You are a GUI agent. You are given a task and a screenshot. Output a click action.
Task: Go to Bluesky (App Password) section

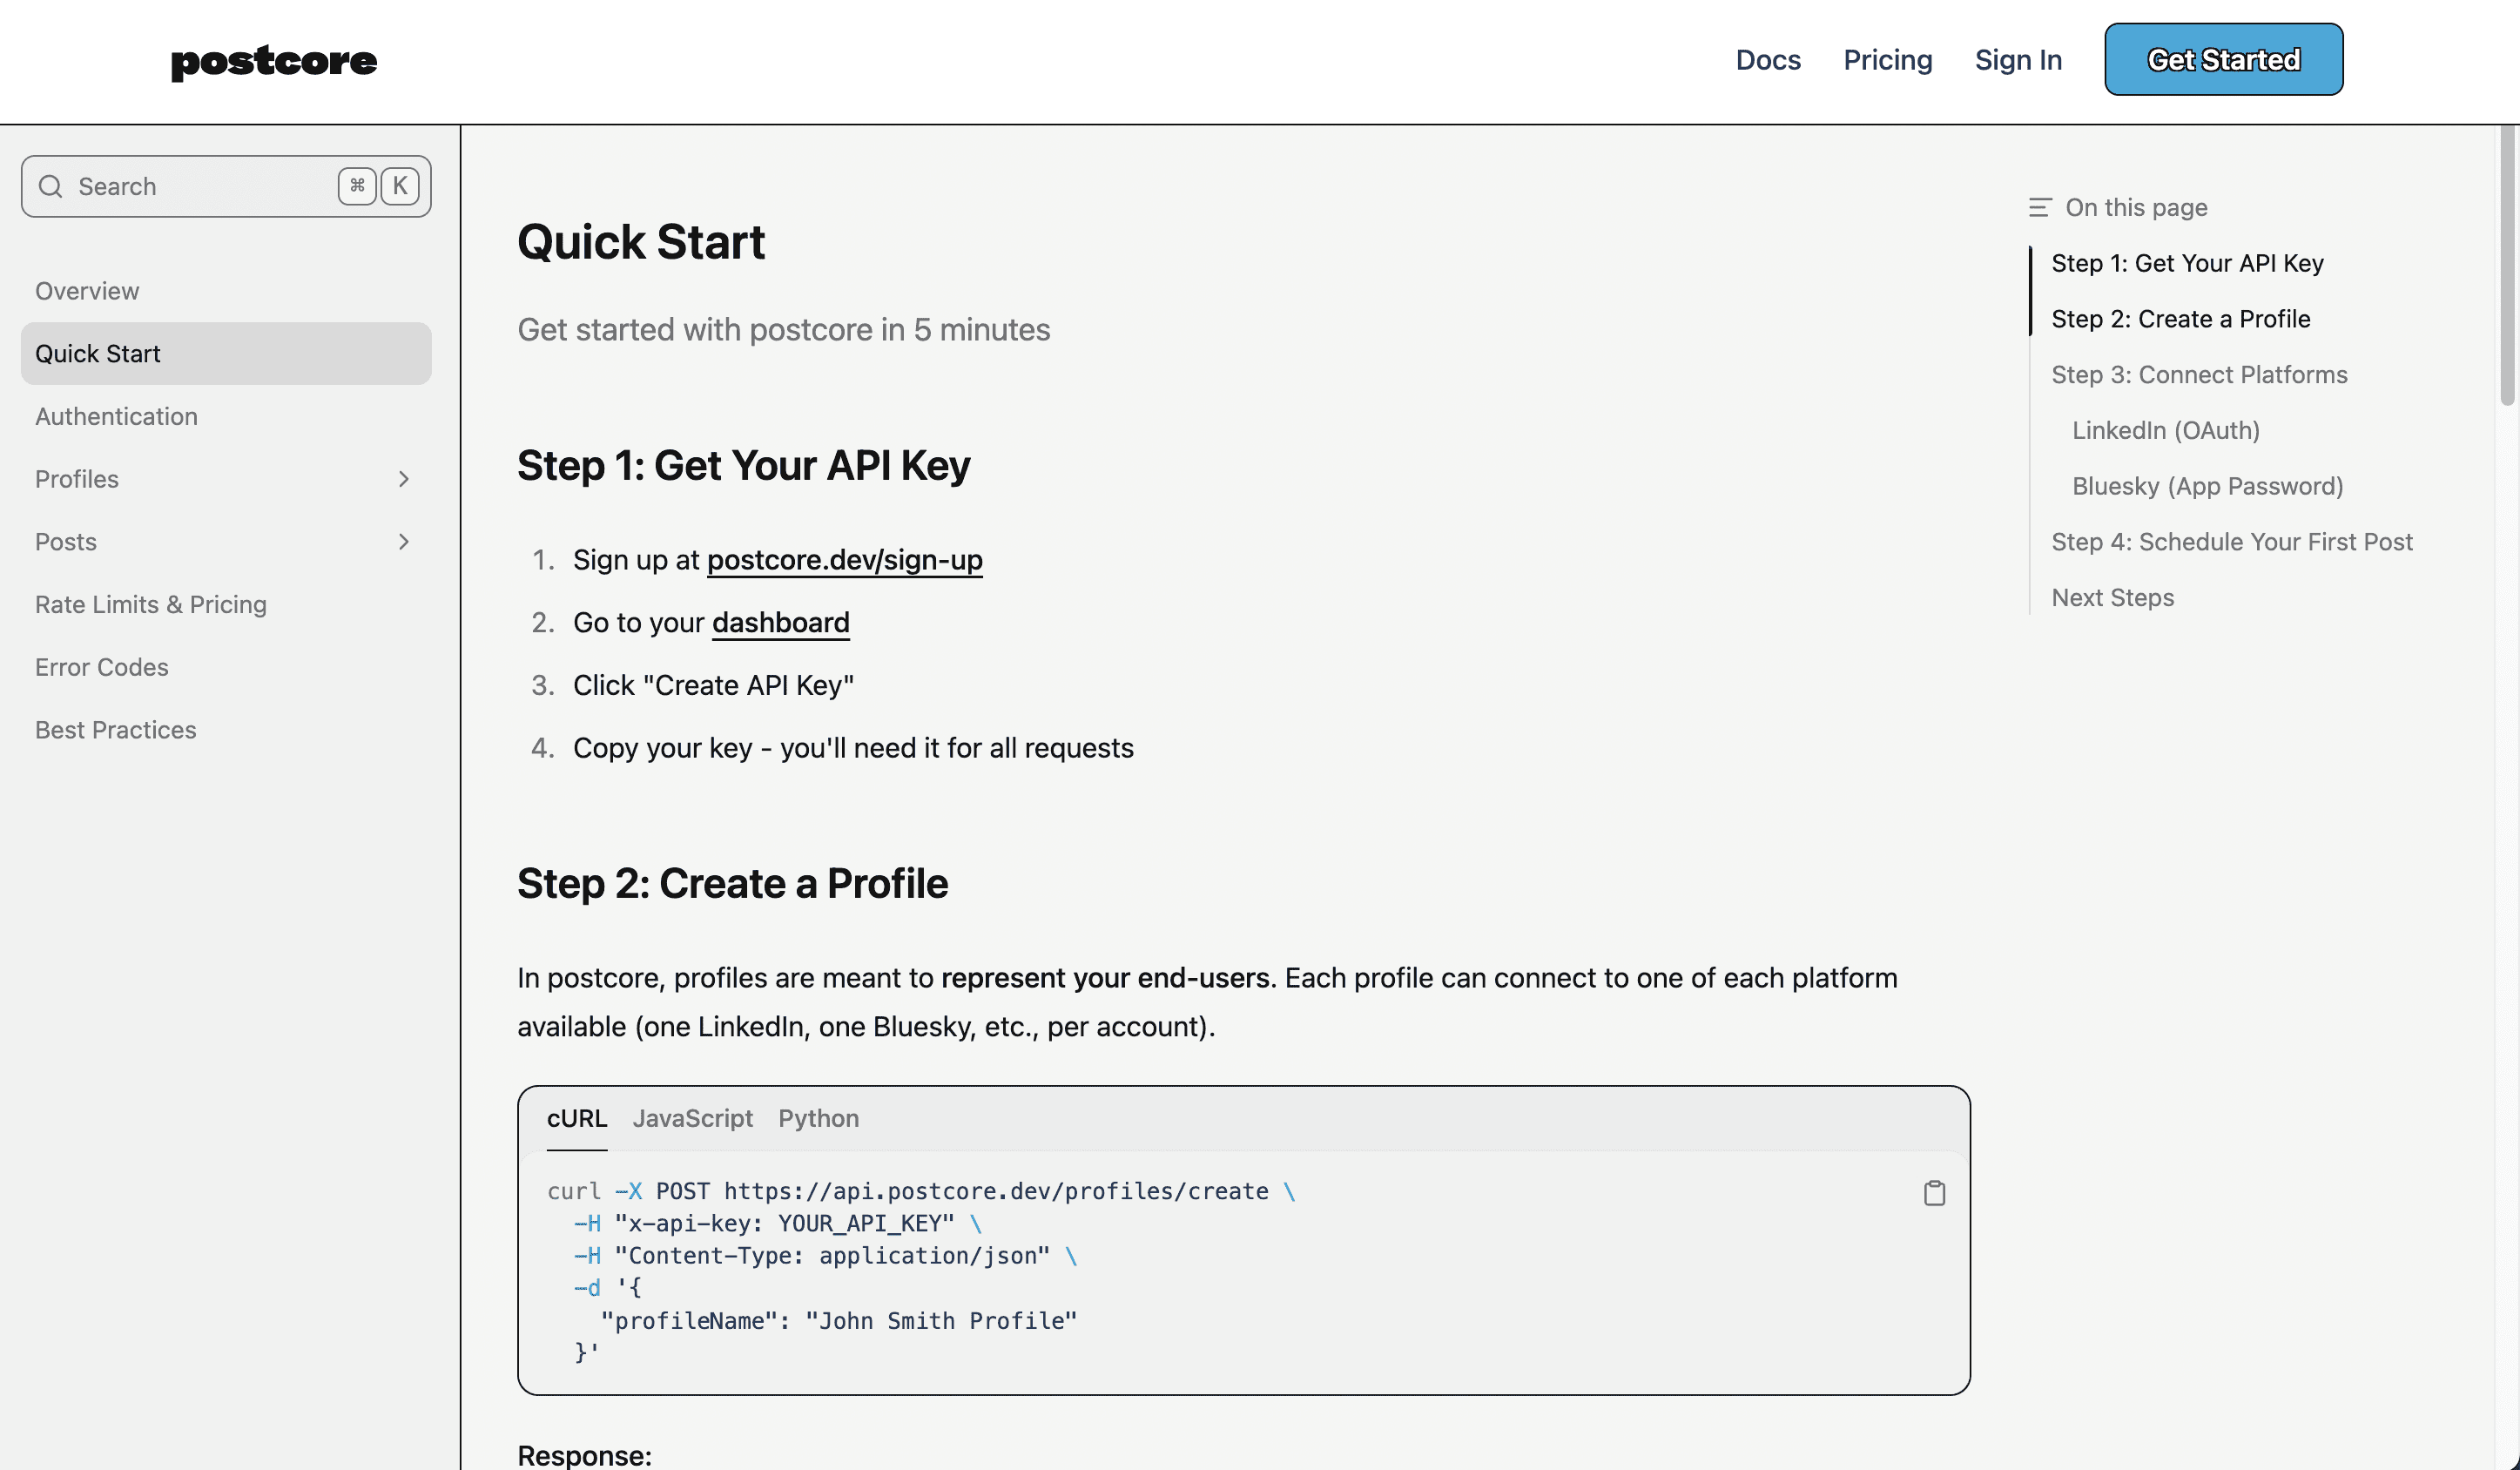click(2207, 486)
